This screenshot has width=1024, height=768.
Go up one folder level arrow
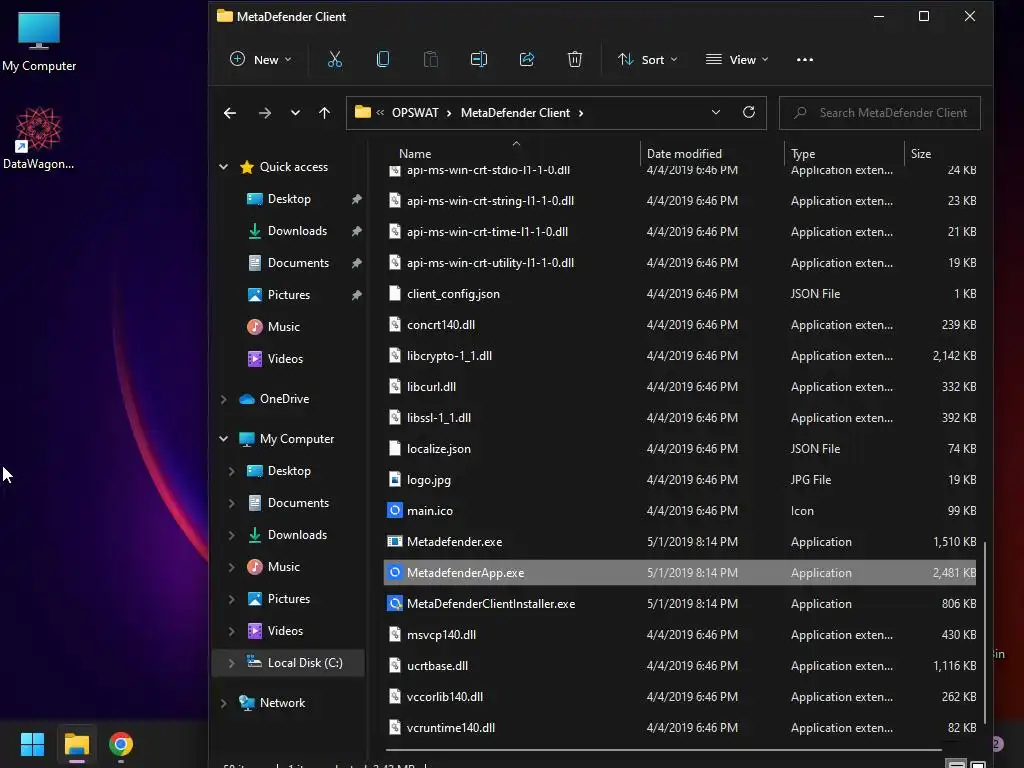325,113
